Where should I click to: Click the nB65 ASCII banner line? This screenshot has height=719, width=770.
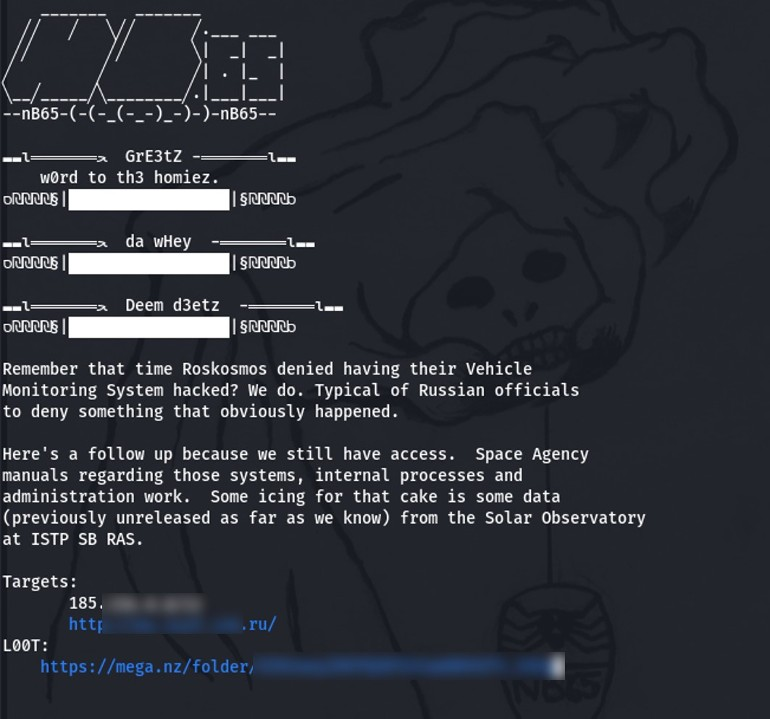click(x=139, y=114)
